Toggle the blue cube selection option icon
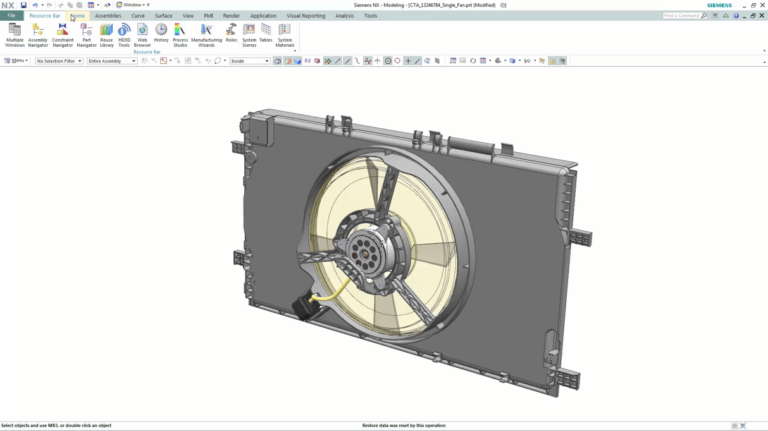The image size is (768, 431). [x=297, y=61]
